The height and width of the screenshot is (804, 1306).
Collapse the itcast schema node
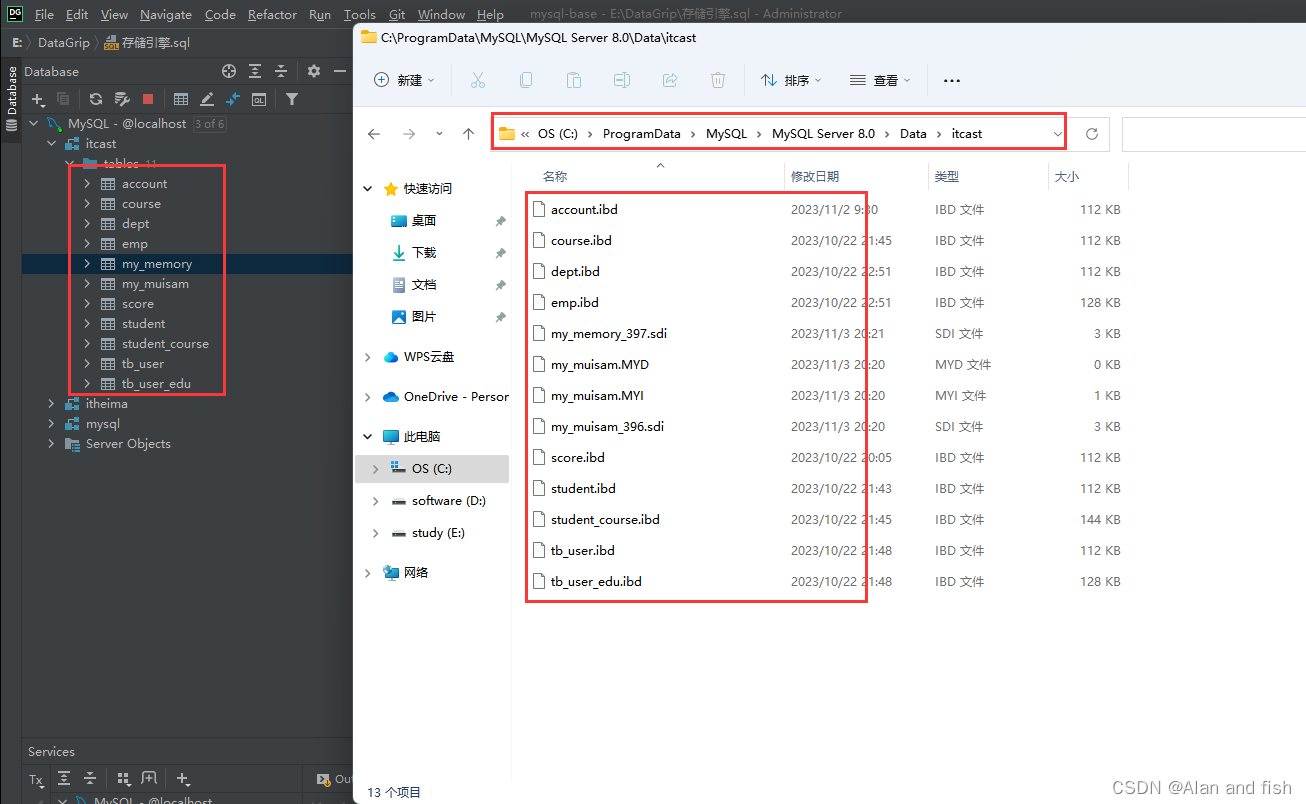[x=51, y=144]
